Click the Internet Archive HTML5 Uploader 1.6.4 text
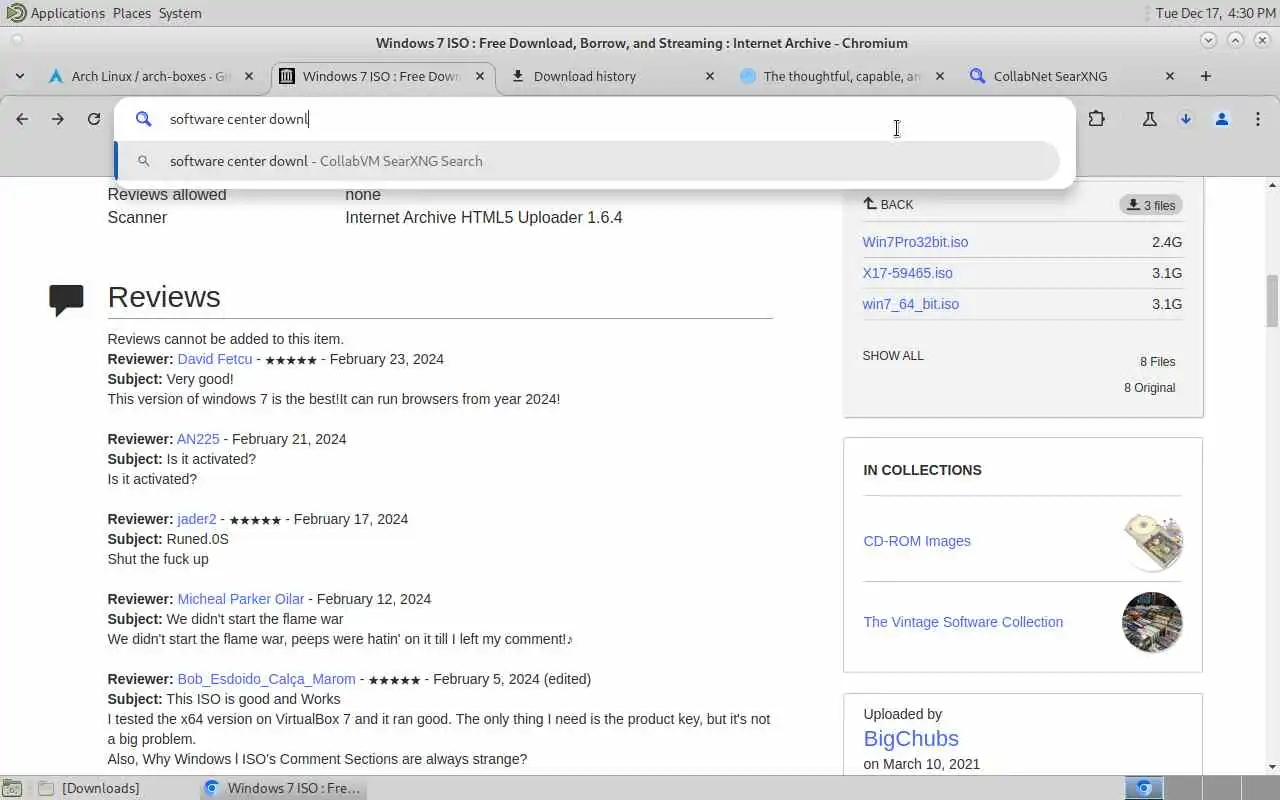1280x800 pixels. (x=484, y=217)
